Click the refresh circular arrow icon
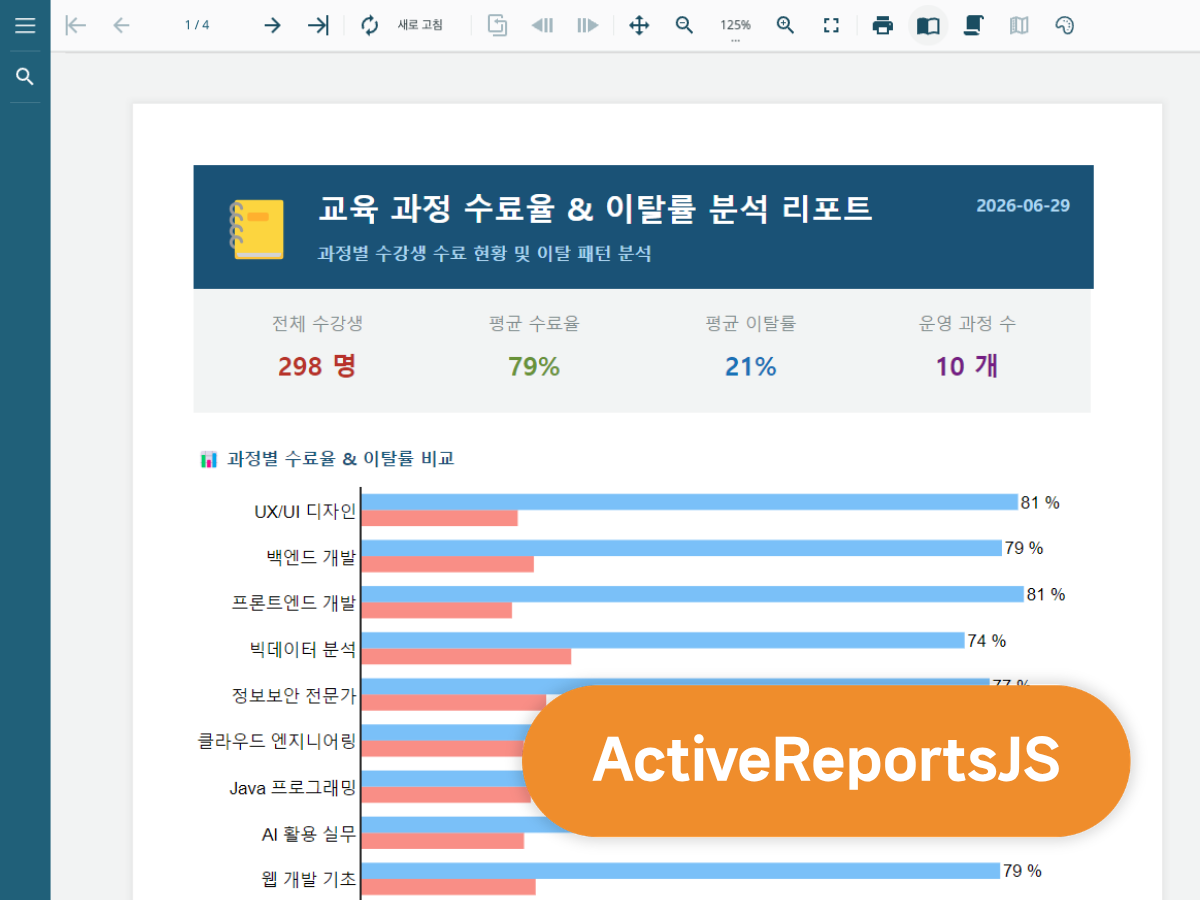1200x900 pixels. click(370, 25)
